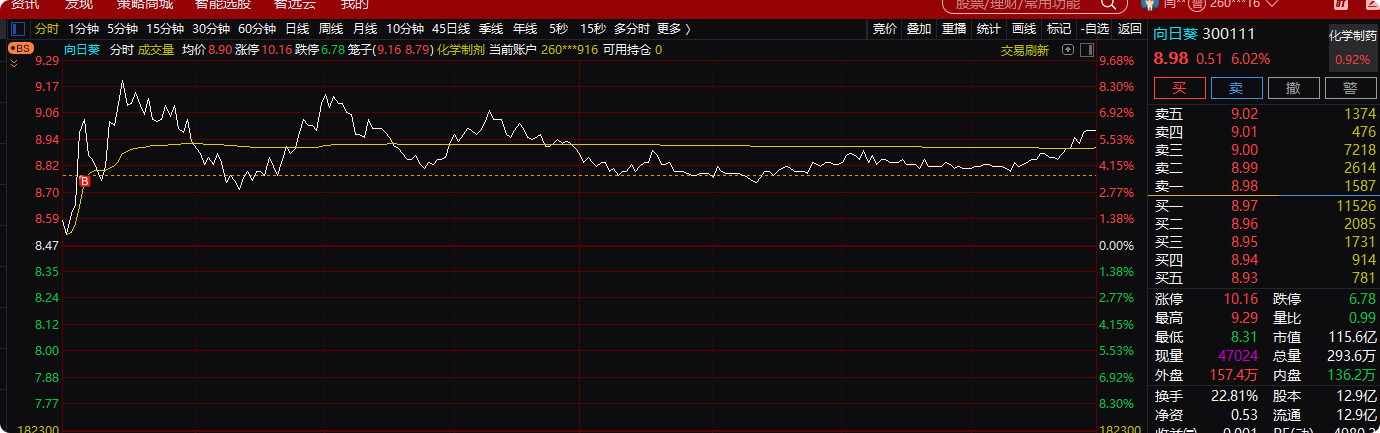
Task: Click 买一 volume 11526
Action: [x=1356, y=205]
